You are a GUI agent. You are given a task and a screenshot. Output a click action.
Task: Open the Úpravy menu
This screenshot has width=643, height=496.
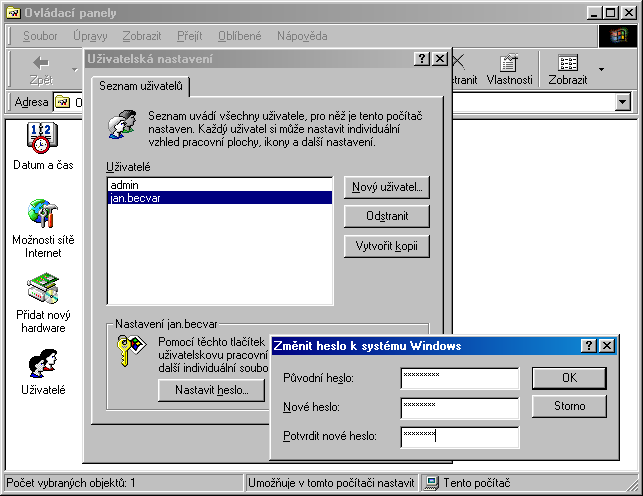90,36
